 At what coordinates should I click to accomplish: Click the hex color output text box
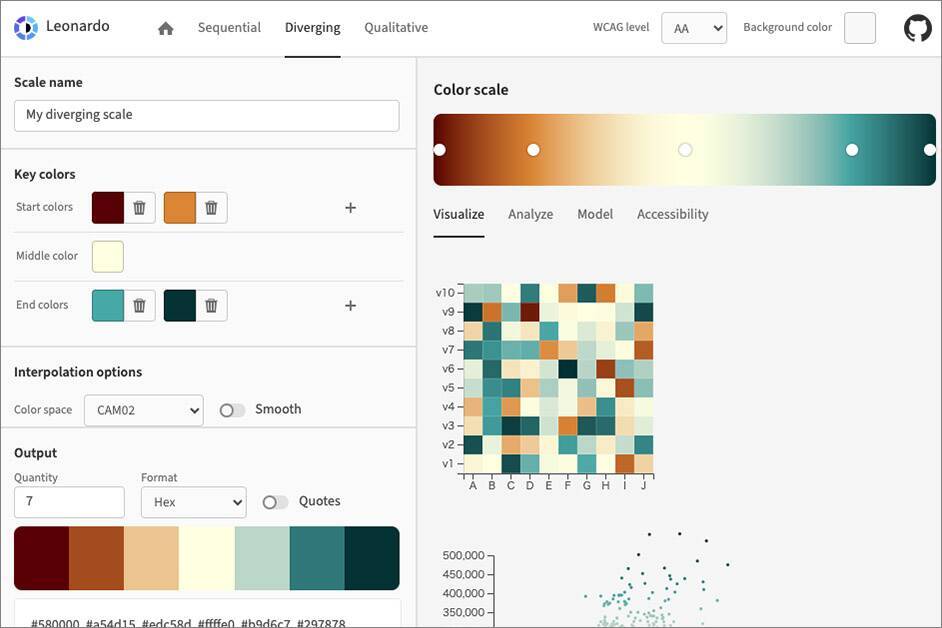[207, 614]
